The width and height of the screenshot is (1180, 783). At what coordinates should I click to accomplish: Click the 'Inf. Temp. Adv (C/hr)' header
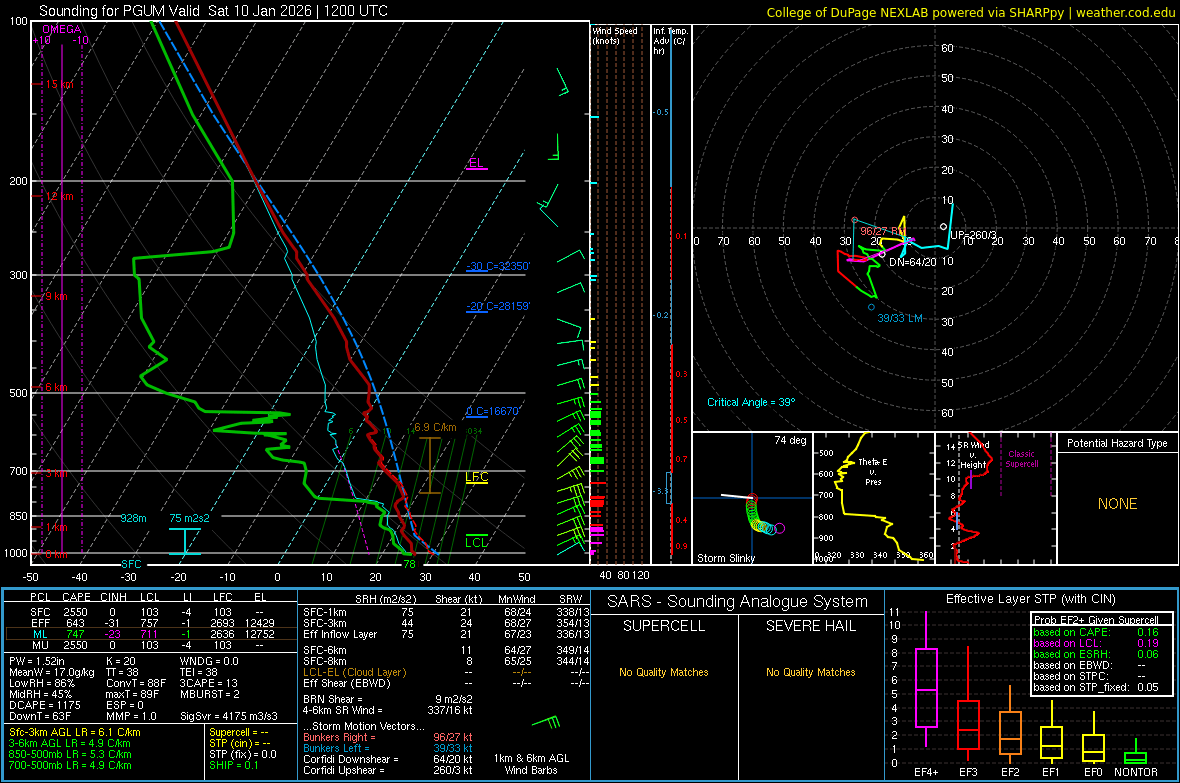point(670,41)
